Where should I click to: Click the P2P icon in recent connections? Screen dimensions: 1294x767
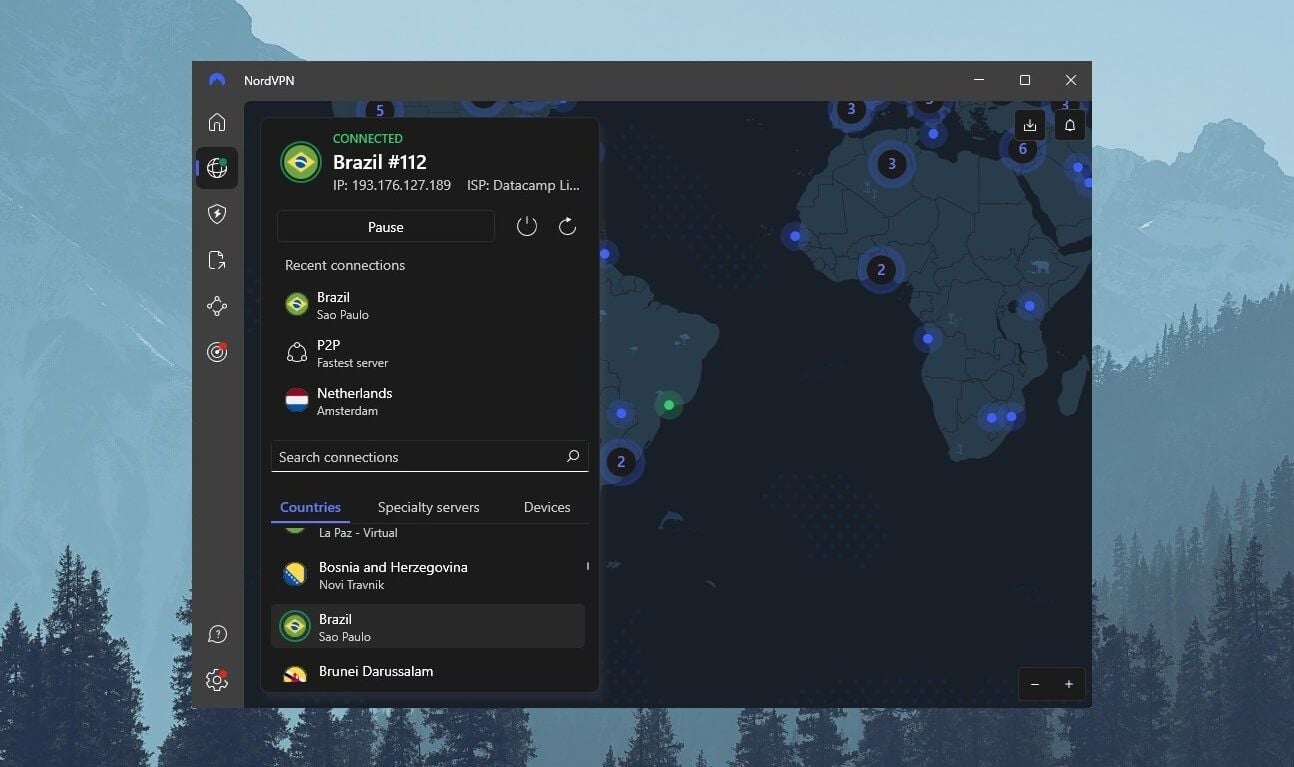tap(297, 352)
